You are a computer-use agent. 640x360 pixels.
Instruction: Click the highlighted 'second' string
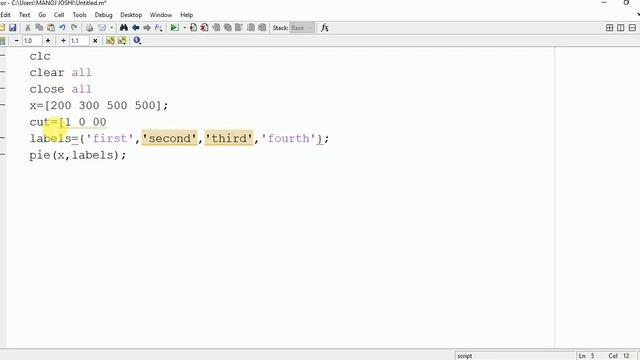tap(169, 138)
